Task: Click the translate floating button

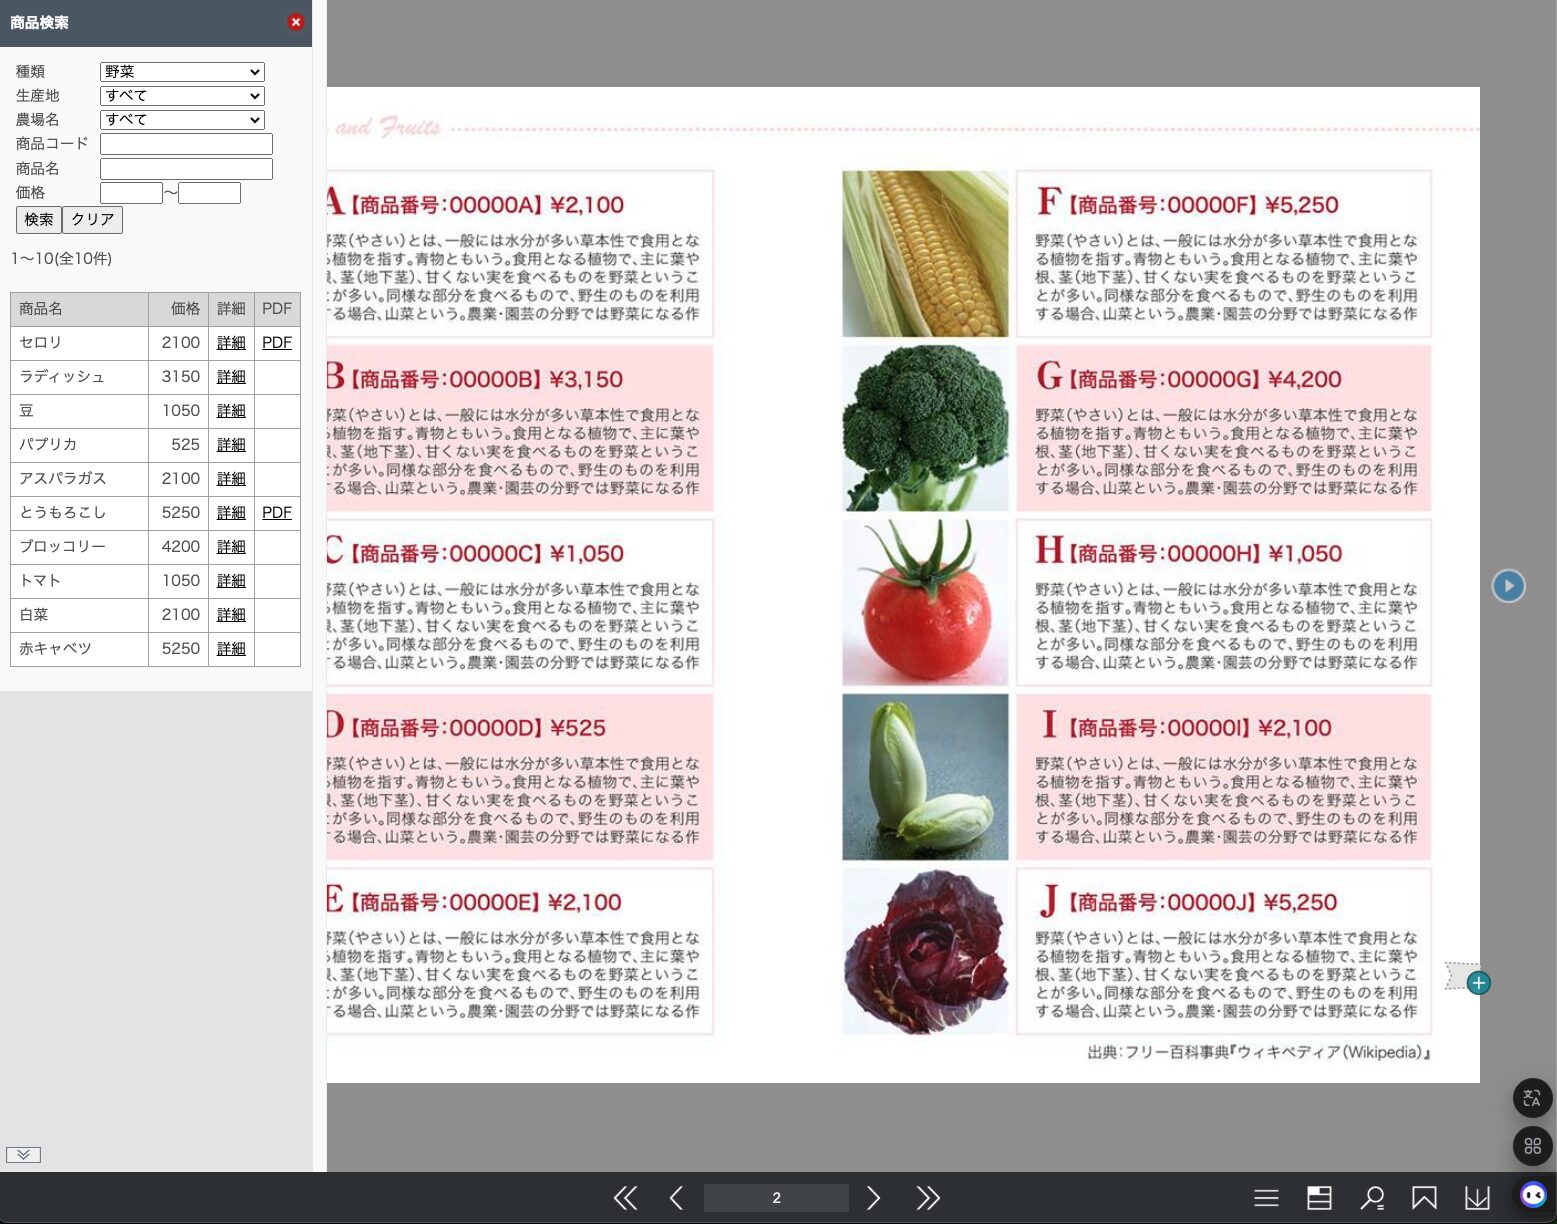Action: 1532,1098
